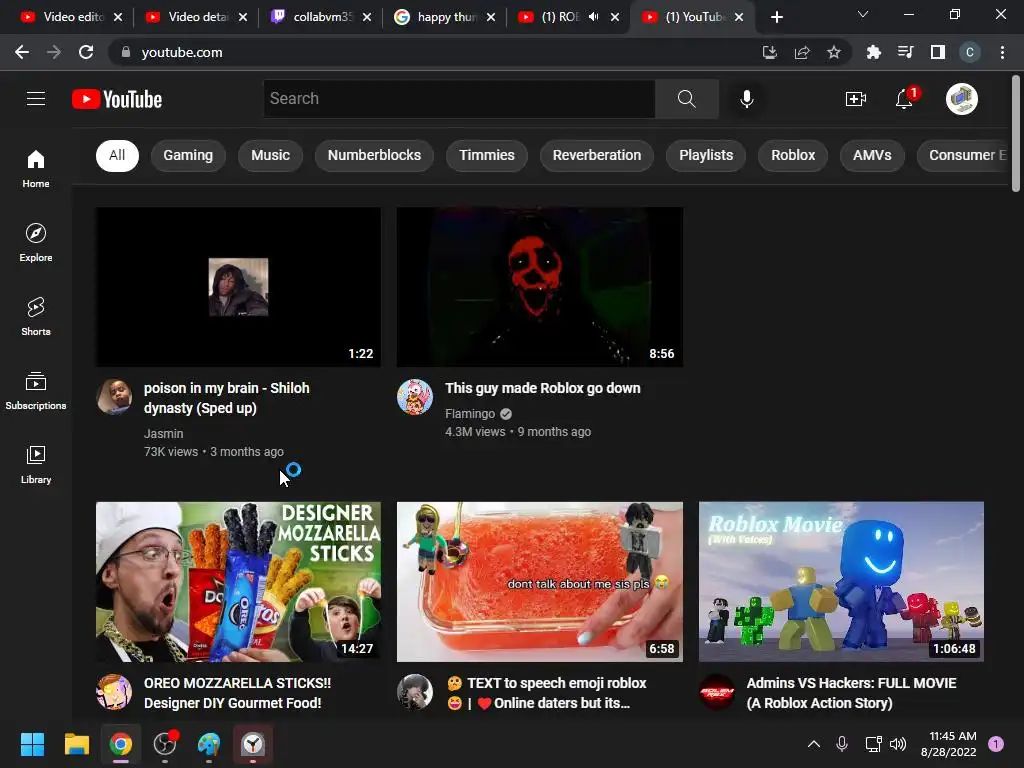Open Subscriptions in the sidebar
1024x768 pixels.
tap(36, 390)
